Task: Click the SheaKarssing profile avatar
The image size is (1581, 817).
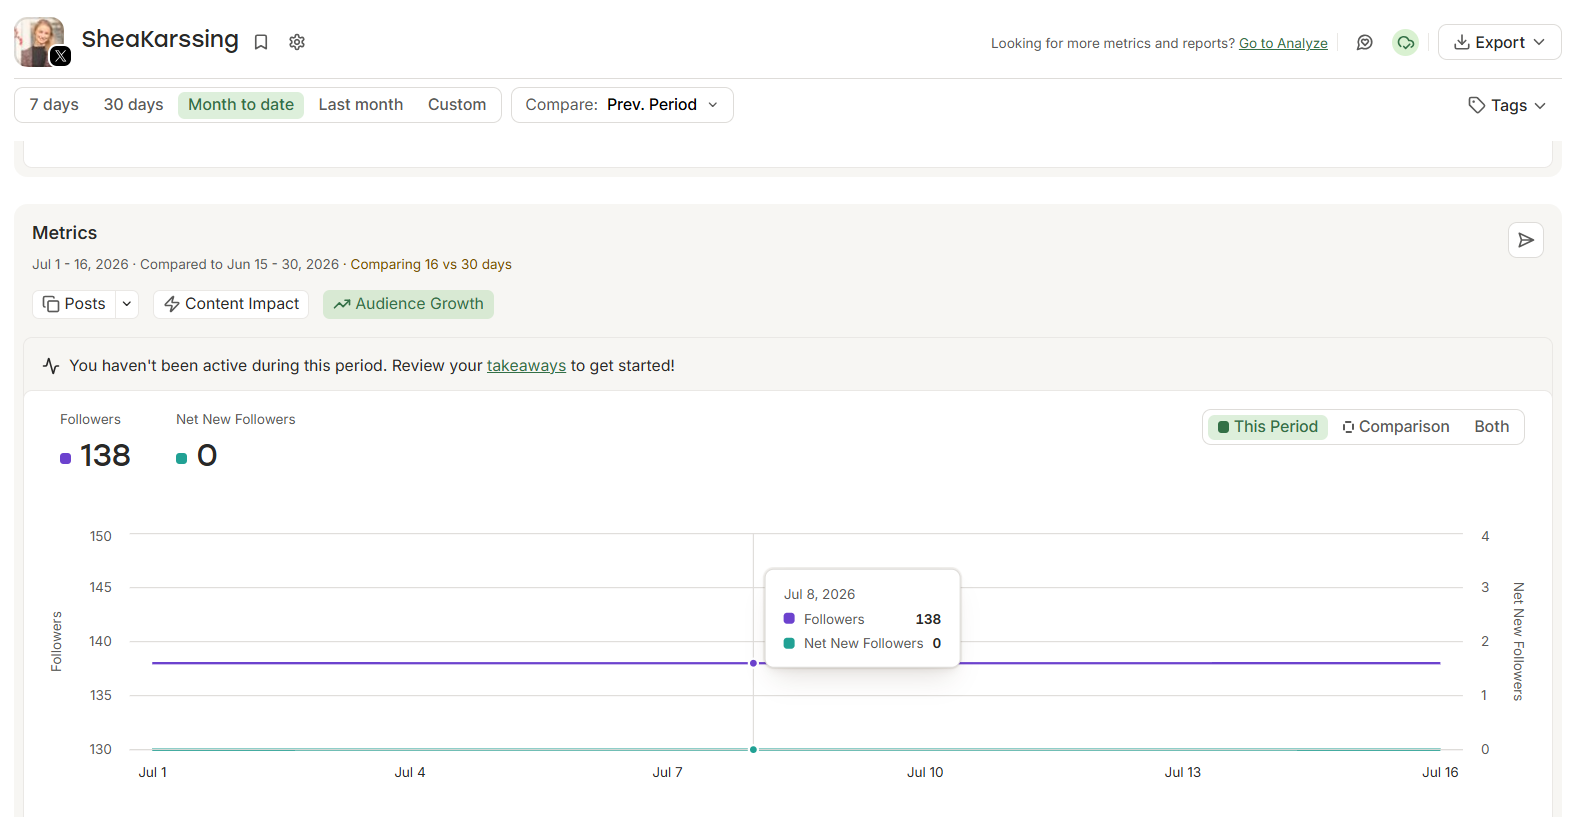Action: tap(39, 42)
